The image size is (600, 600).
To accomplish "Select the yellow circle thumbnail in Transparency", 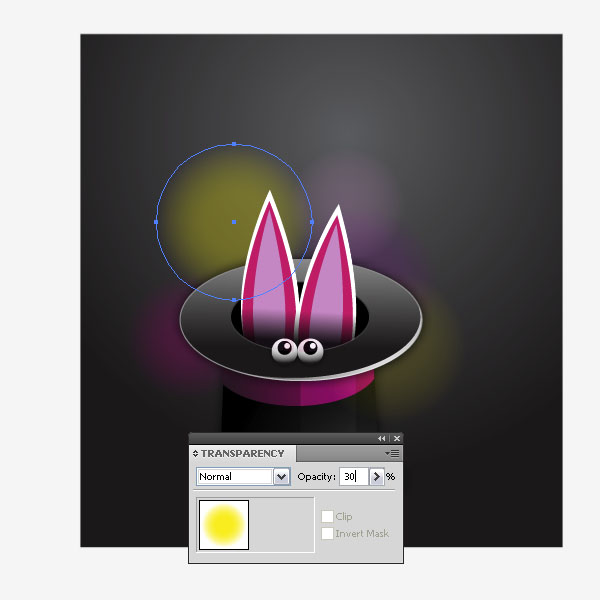I will click(224, 525).
